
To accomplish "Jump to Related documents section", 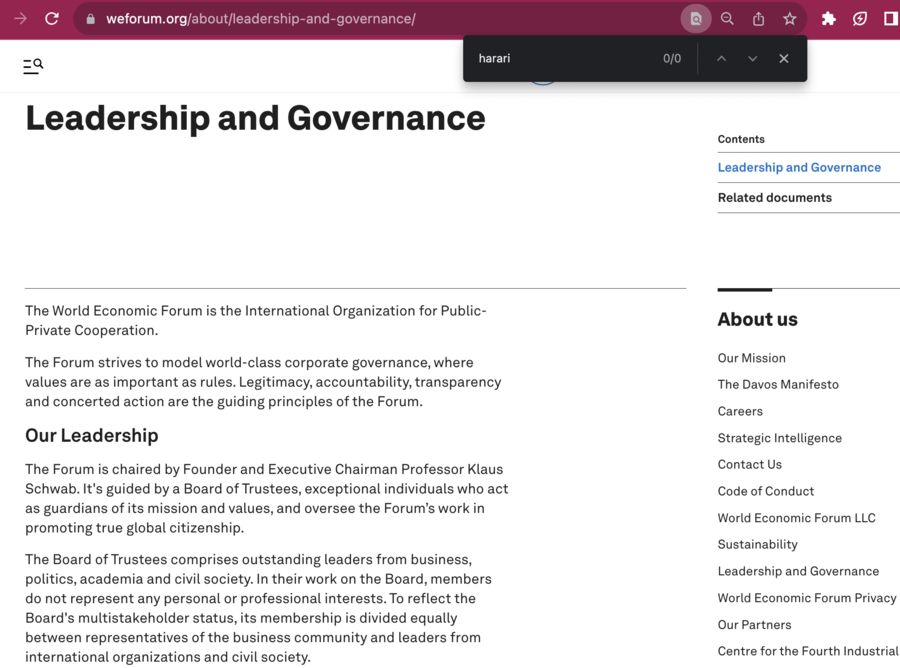I will [774, 198].
